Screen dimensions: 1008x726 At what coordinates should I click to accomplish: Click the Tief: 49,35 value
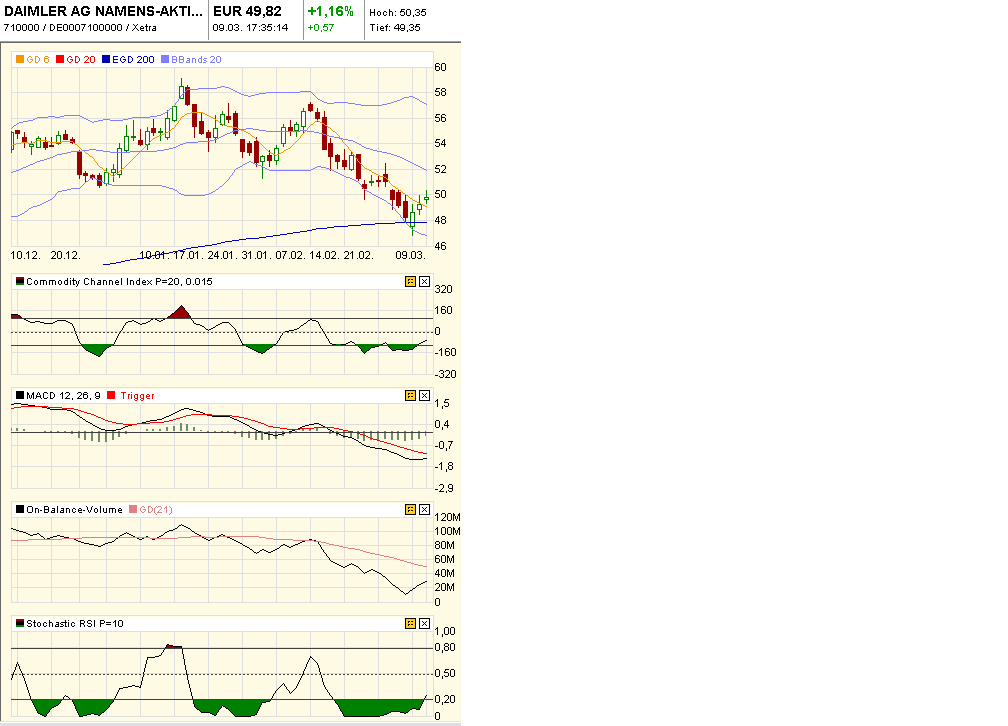coord(395,28)
